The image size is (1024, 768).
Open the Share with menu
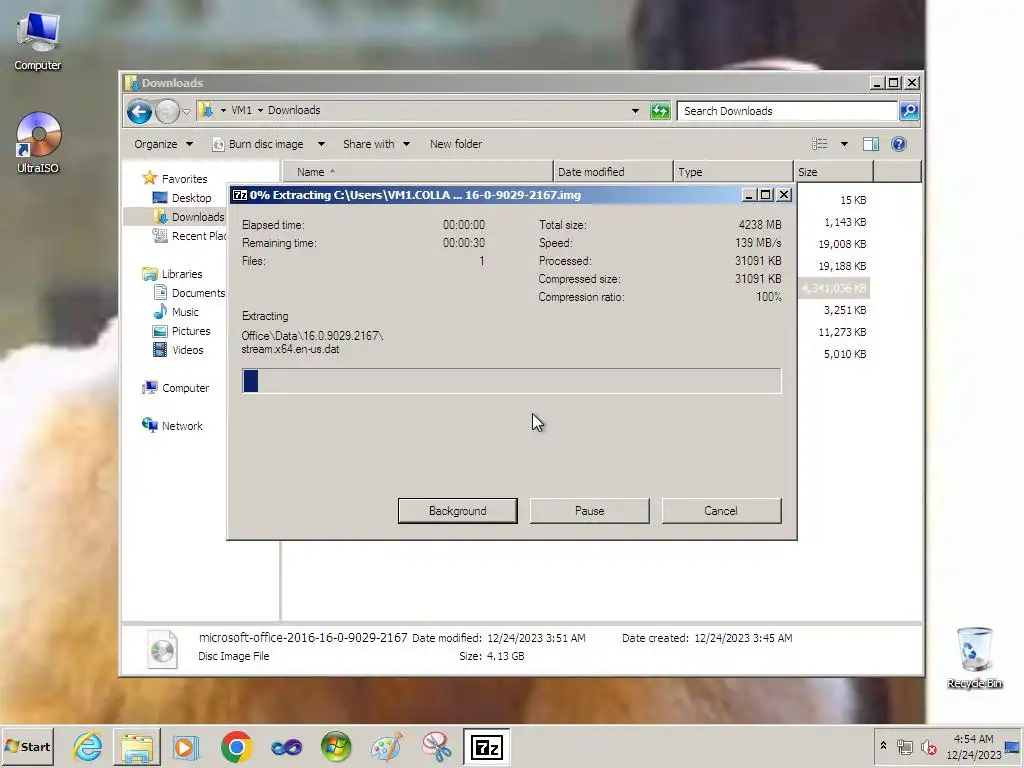[376, 144]
